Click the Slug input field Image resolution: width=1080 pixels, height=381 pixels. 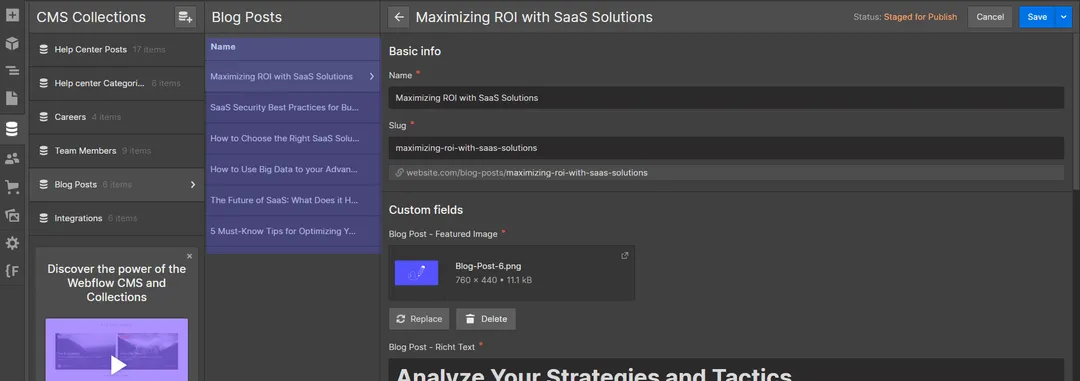click(726, 147)
